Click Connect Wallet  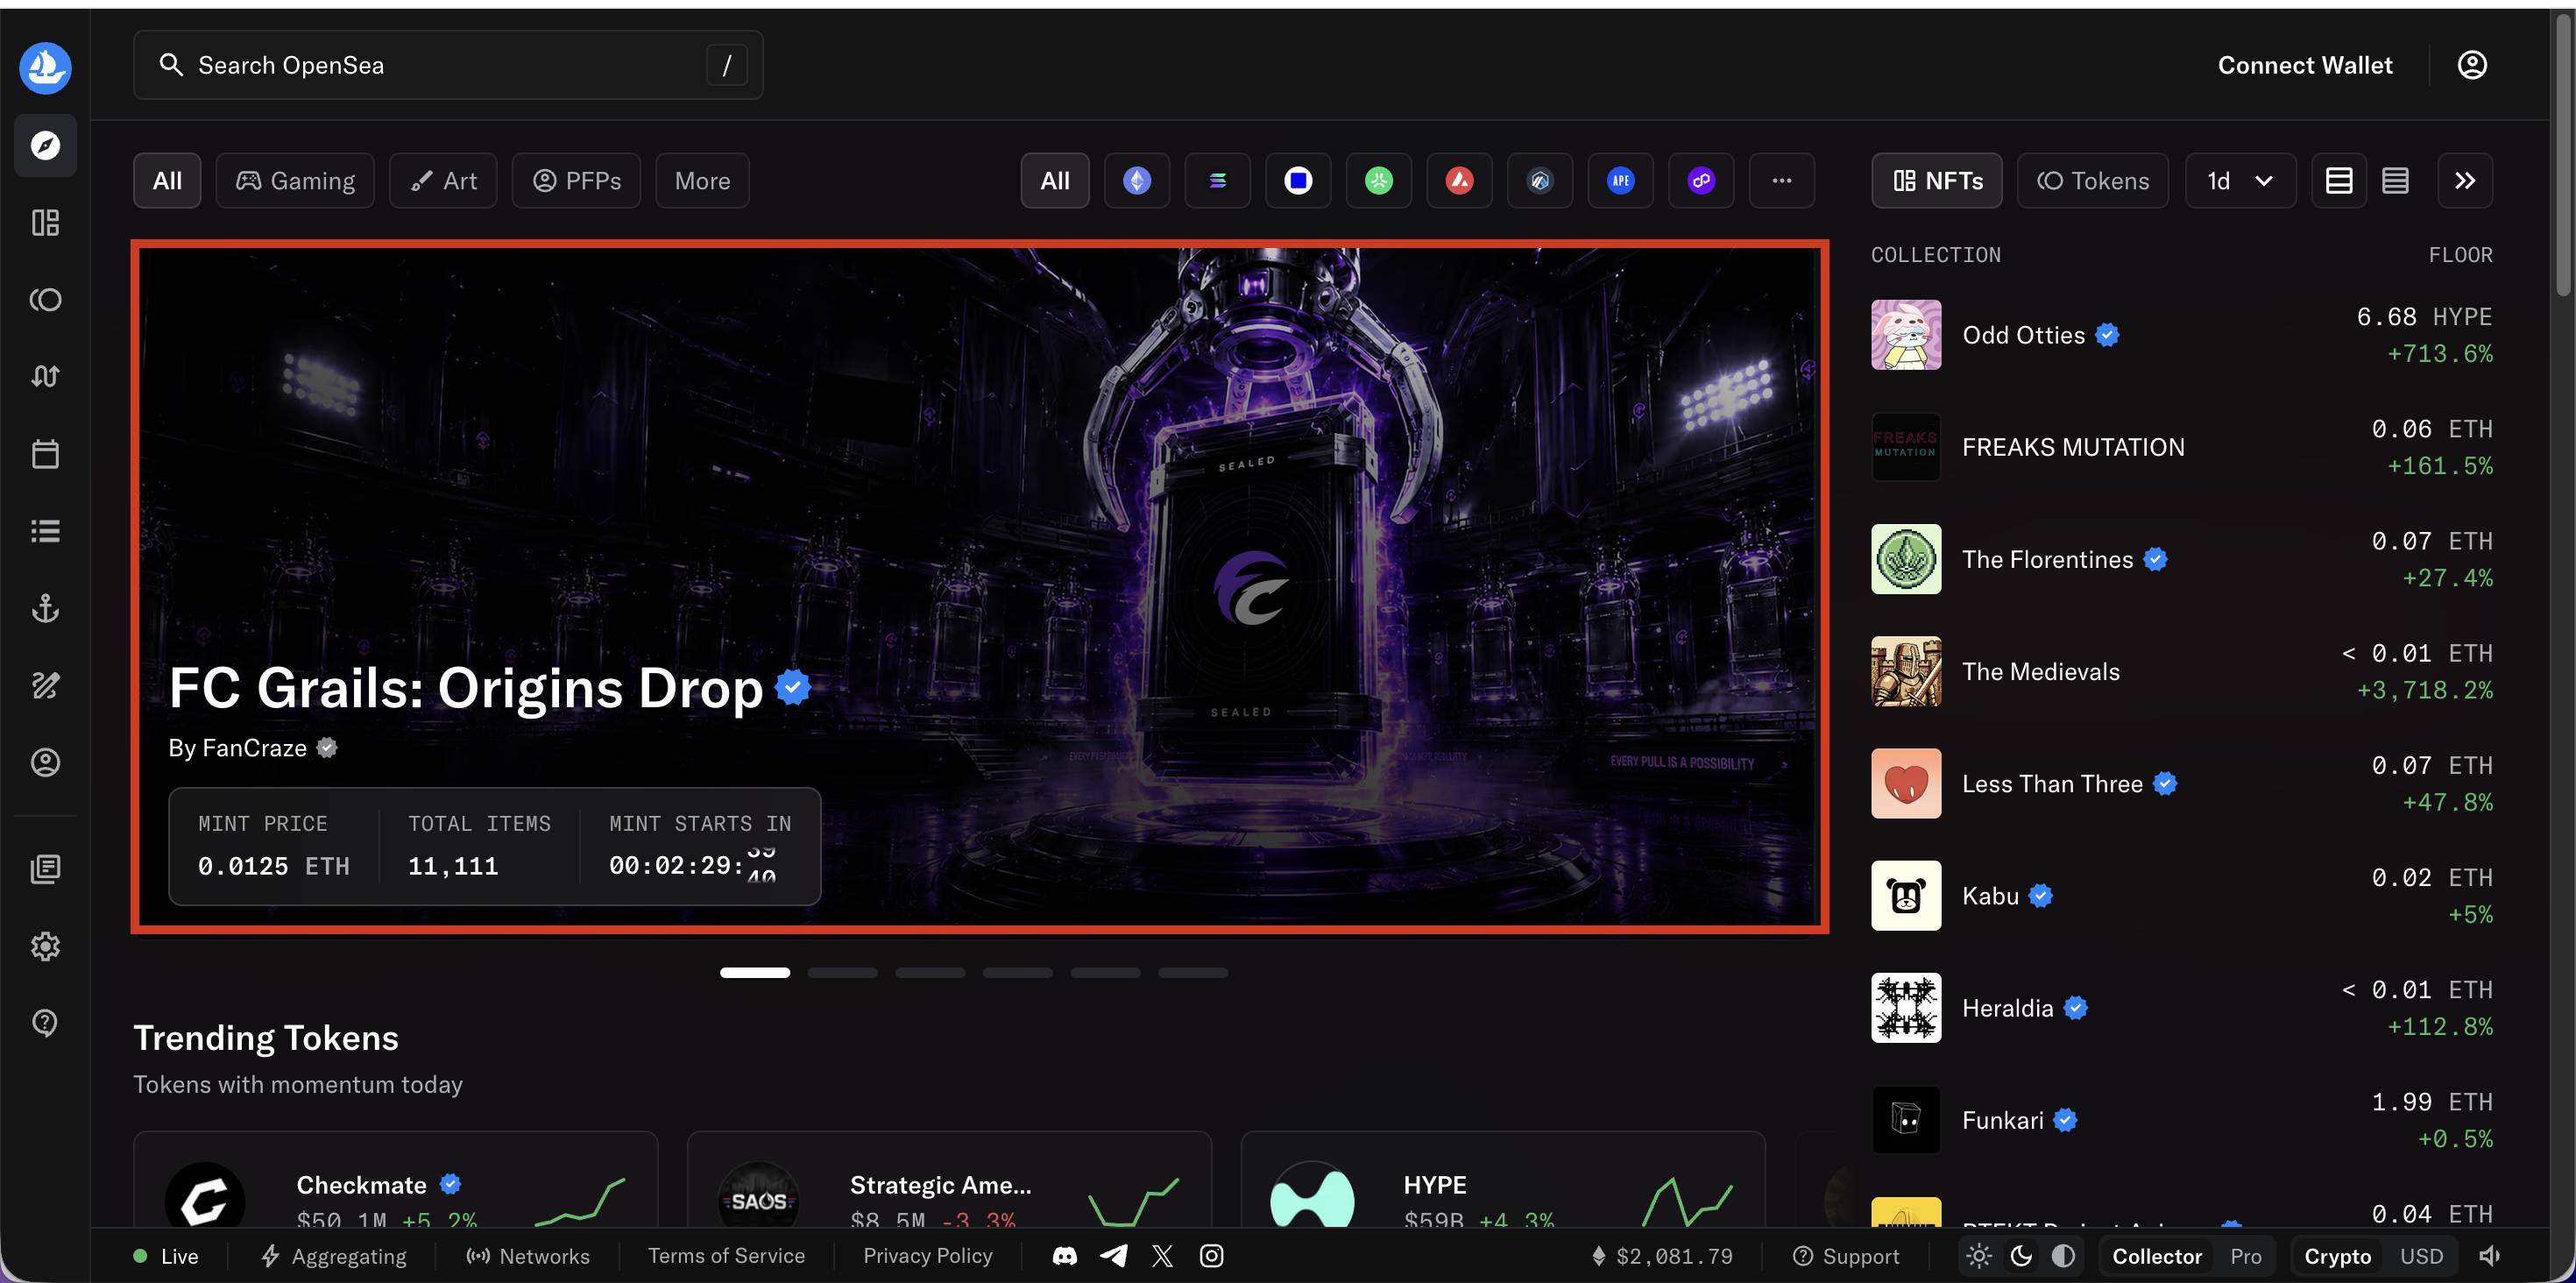(2305, 65)
